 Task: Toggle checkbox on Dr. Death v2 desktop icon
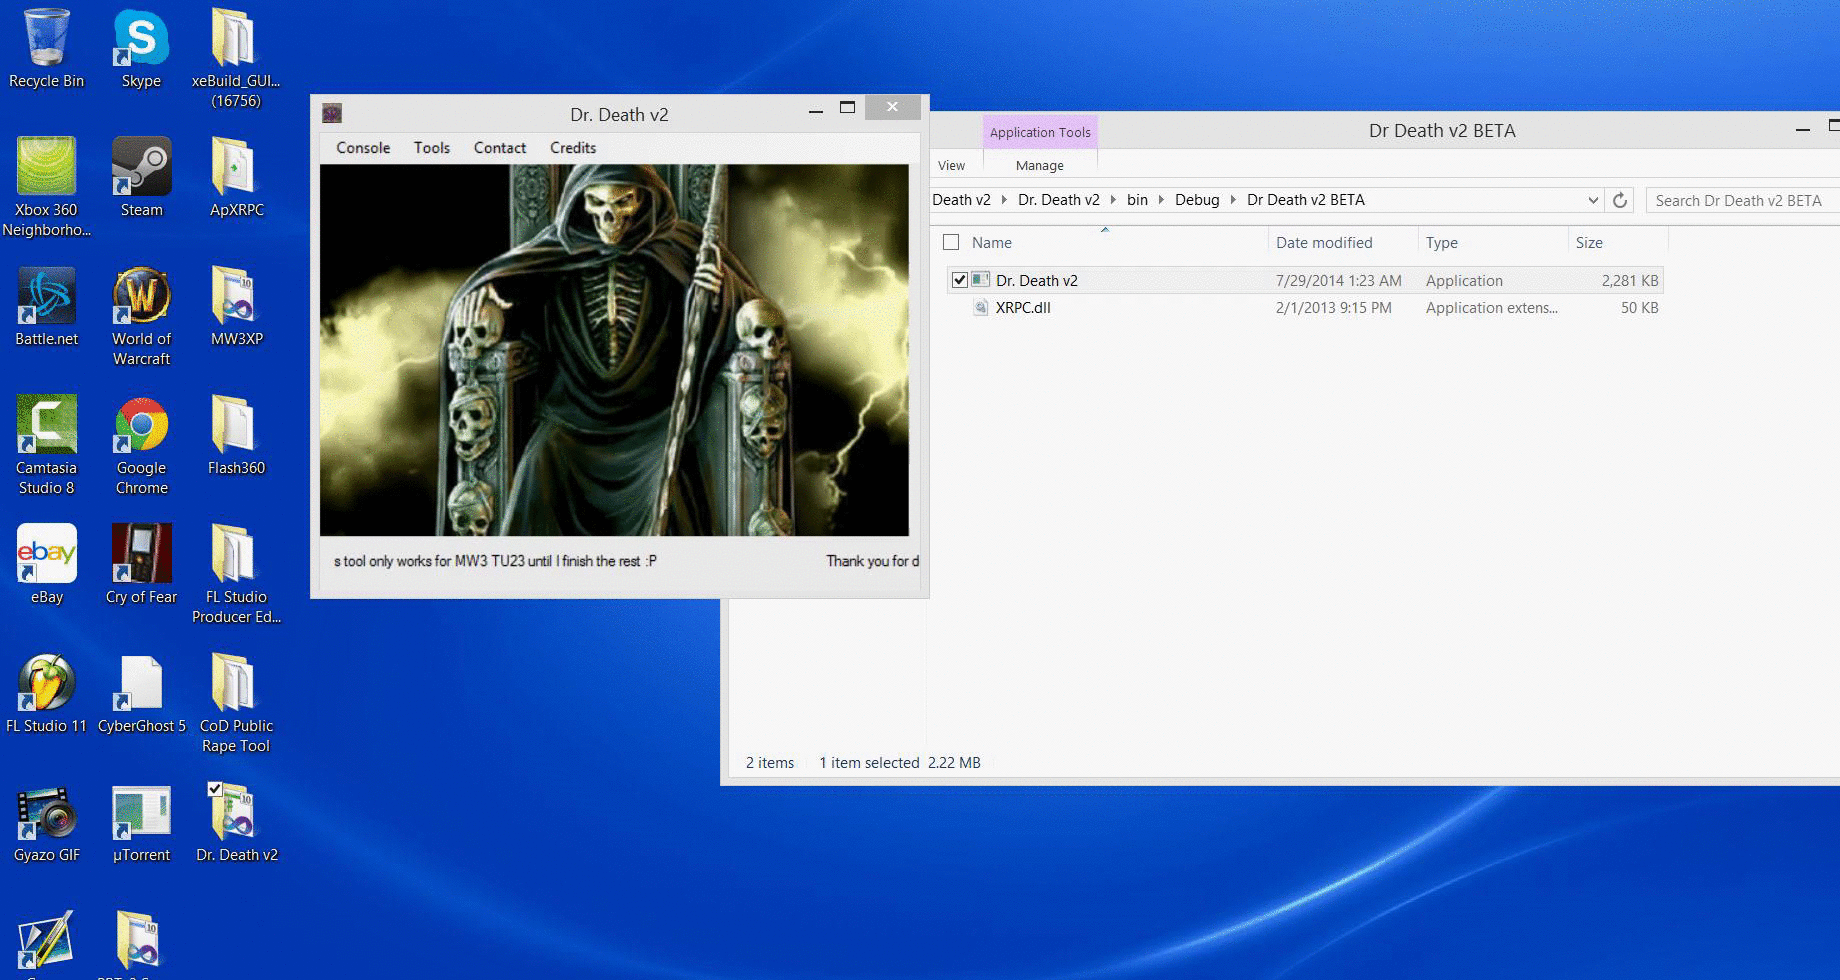click(x=215, y=790)
